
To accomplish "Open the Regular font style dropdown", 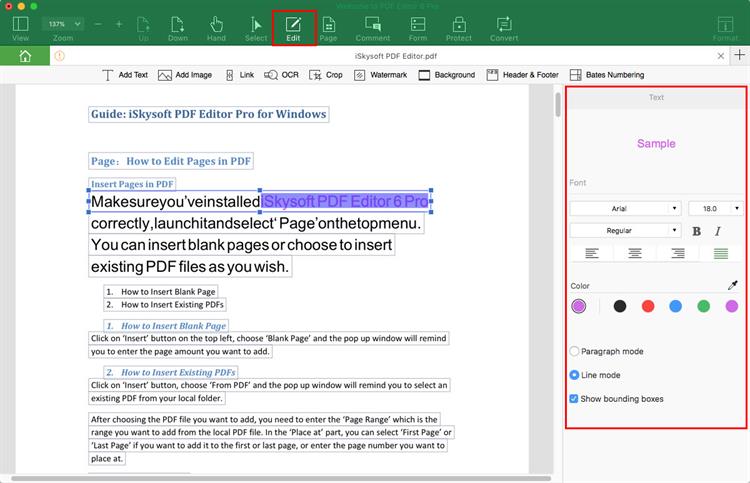I will [x=625, y=231].
